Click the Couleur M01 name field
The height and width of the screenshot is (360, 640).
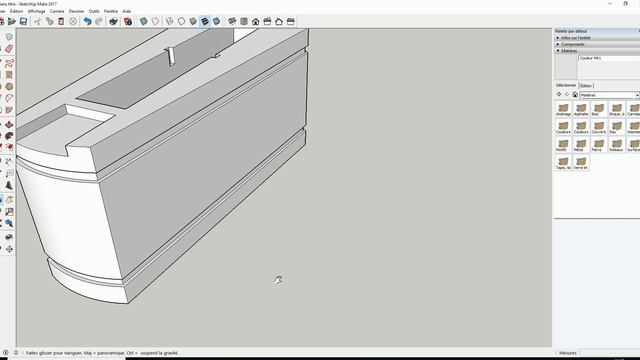609,58
